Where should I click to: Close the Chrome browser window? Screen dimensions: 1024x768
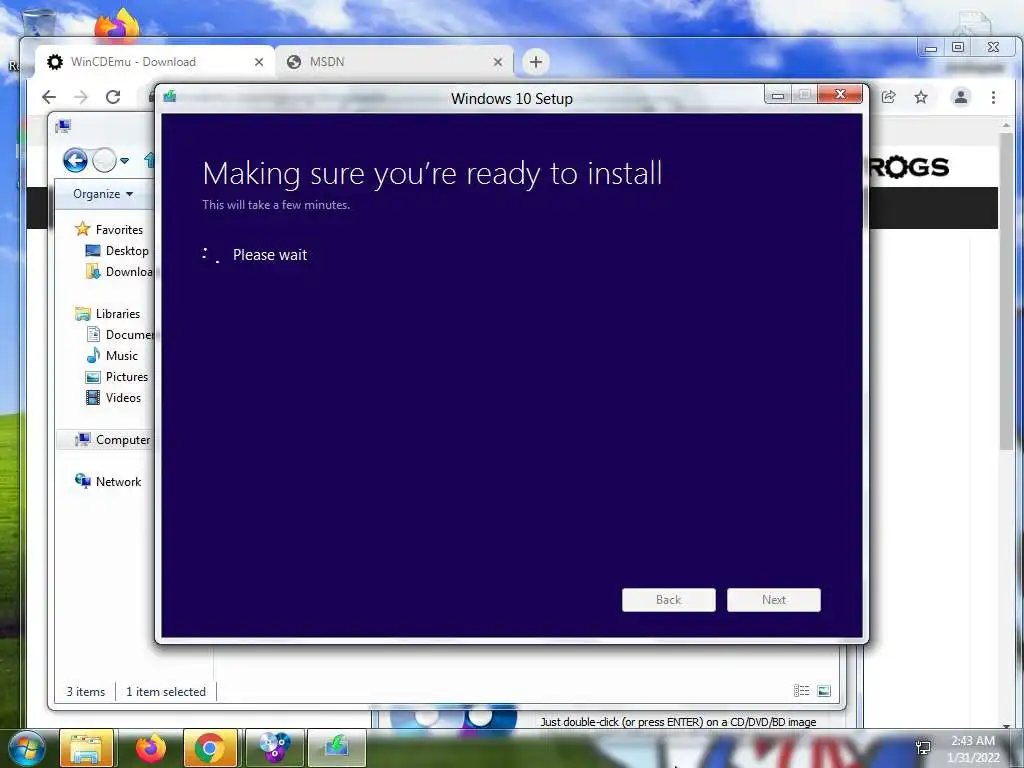click(x=993, y=47)
